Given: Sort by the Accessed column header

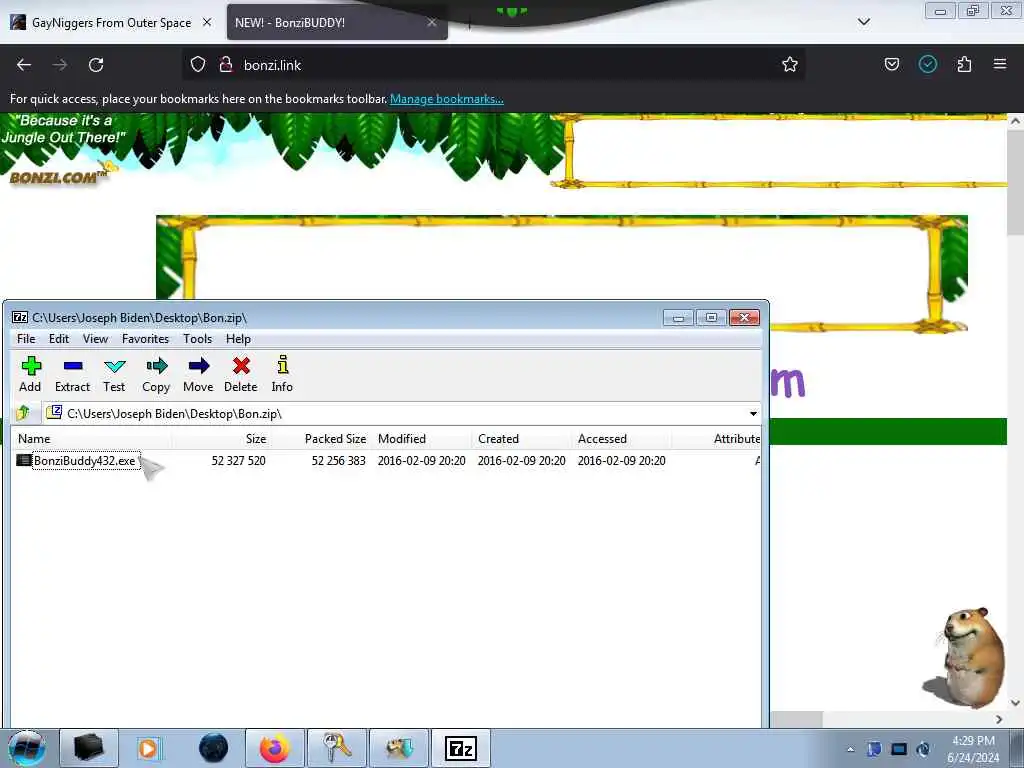Looking at the screenshot, I should coord(622,439).
